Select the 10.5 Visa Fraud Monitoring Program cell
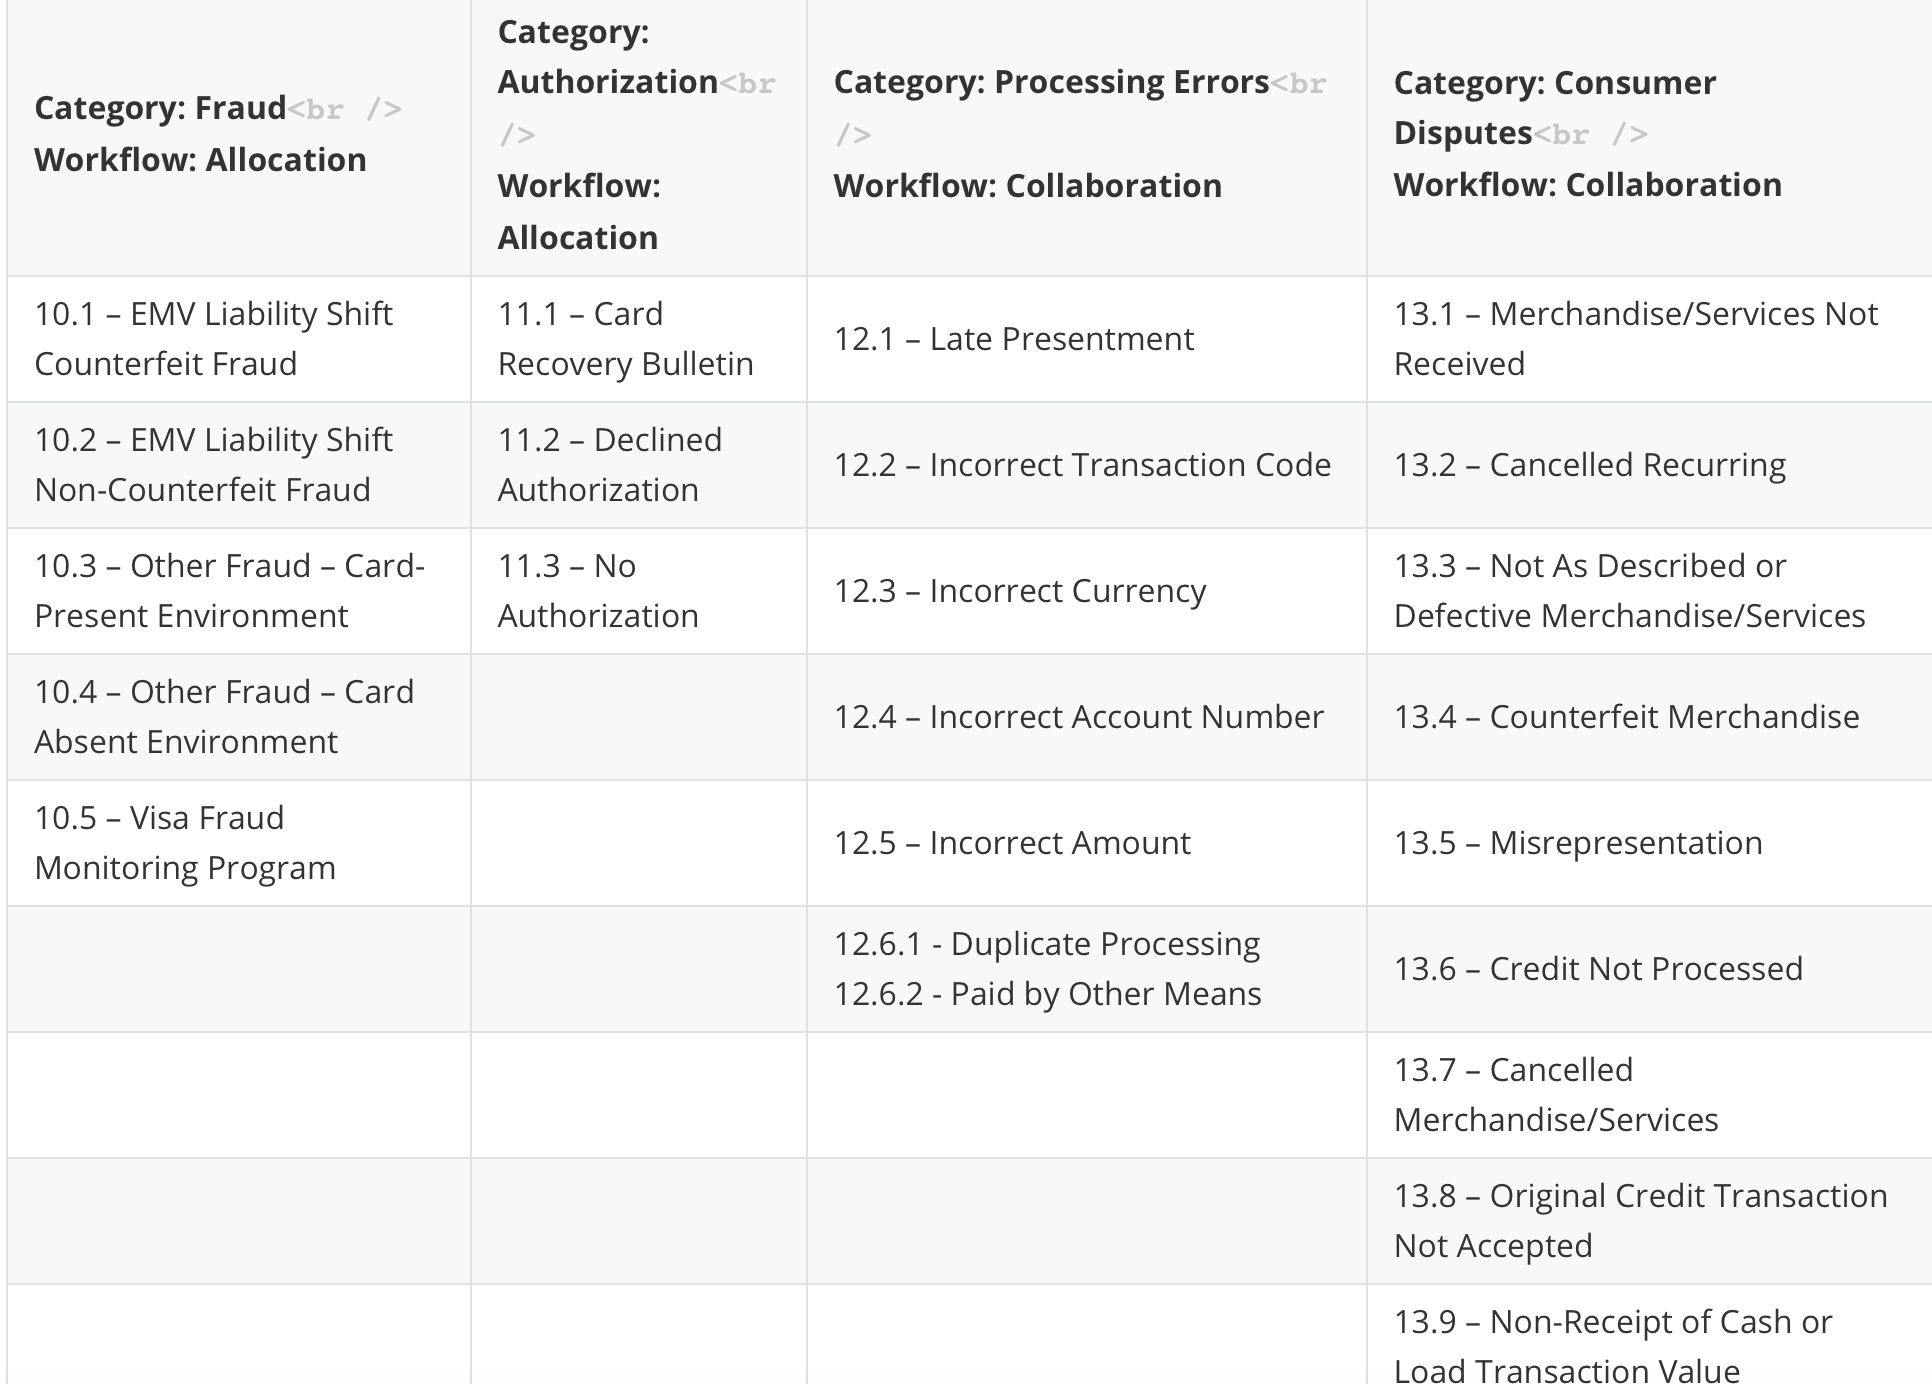 (186, 843)
